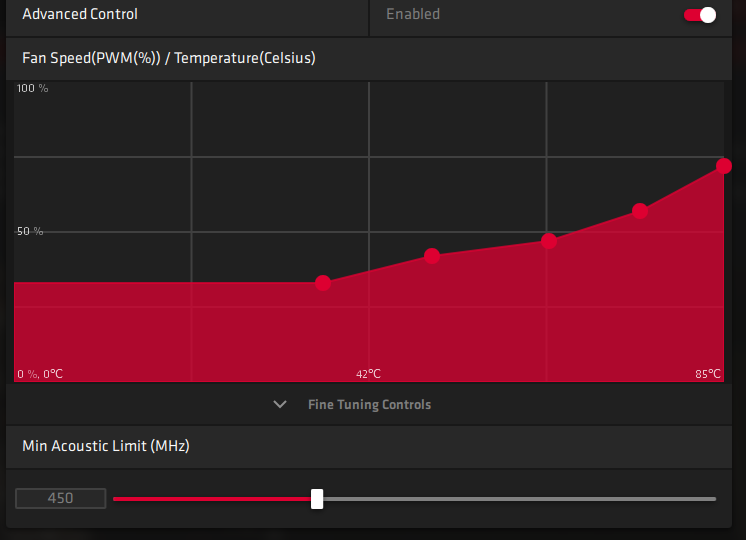Screen dimensions: 746x540
Task: Click the 50 % axis label
Action: 30,231
